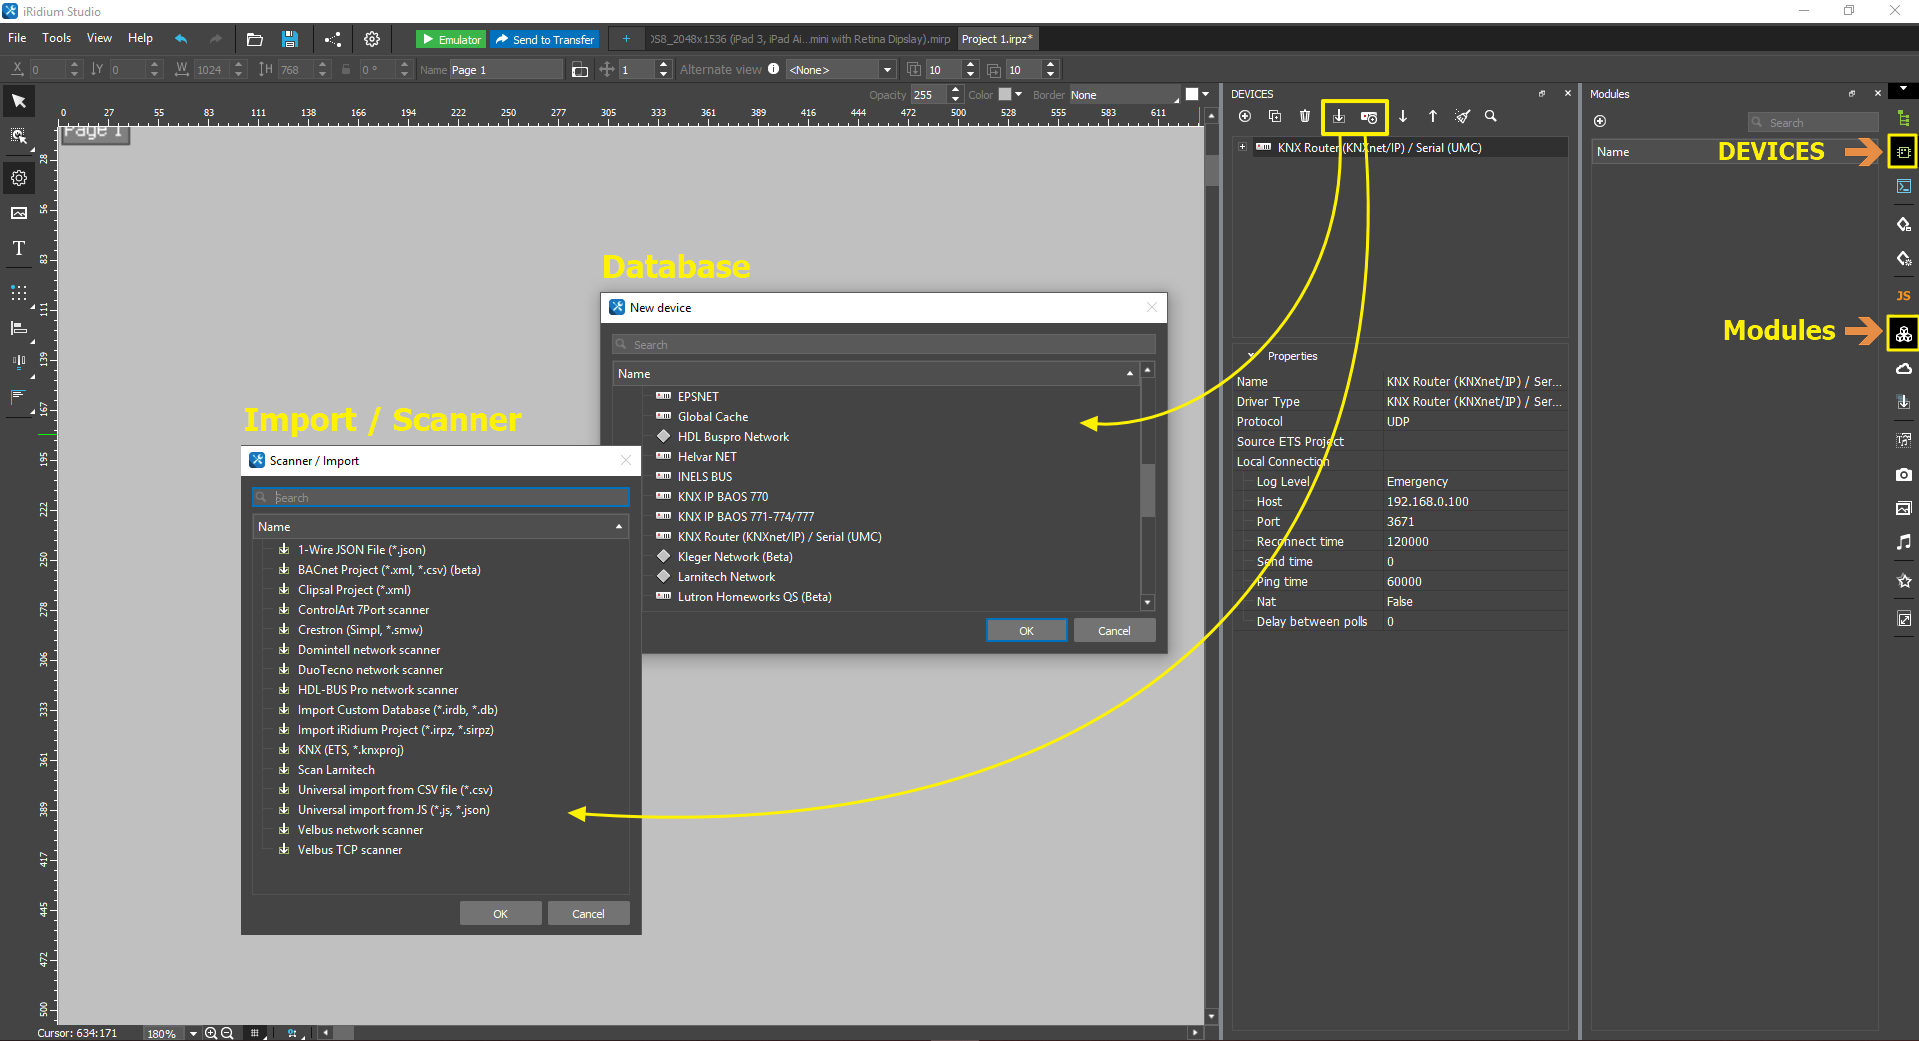Image resolution: width=1919 pixels, height=1041 pixels.
Task: Expand the KNX Router device tree node
Action: tap(1242, 147)
